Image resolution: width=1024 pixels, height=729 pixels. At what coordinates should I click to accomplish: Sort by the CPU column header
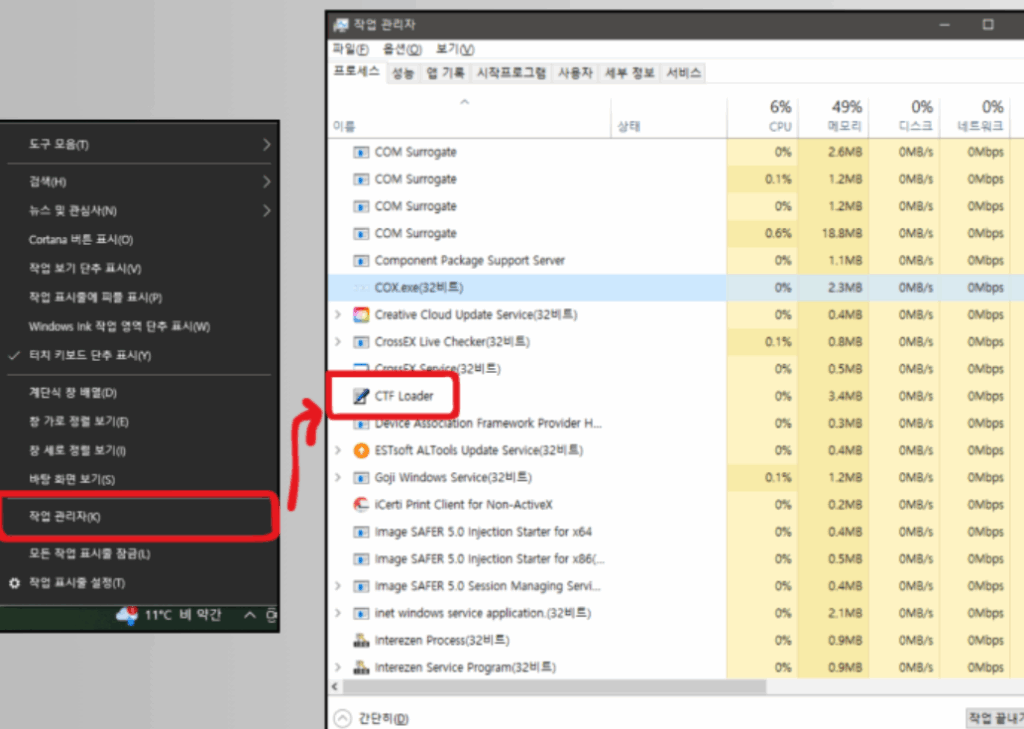point(762,116)
